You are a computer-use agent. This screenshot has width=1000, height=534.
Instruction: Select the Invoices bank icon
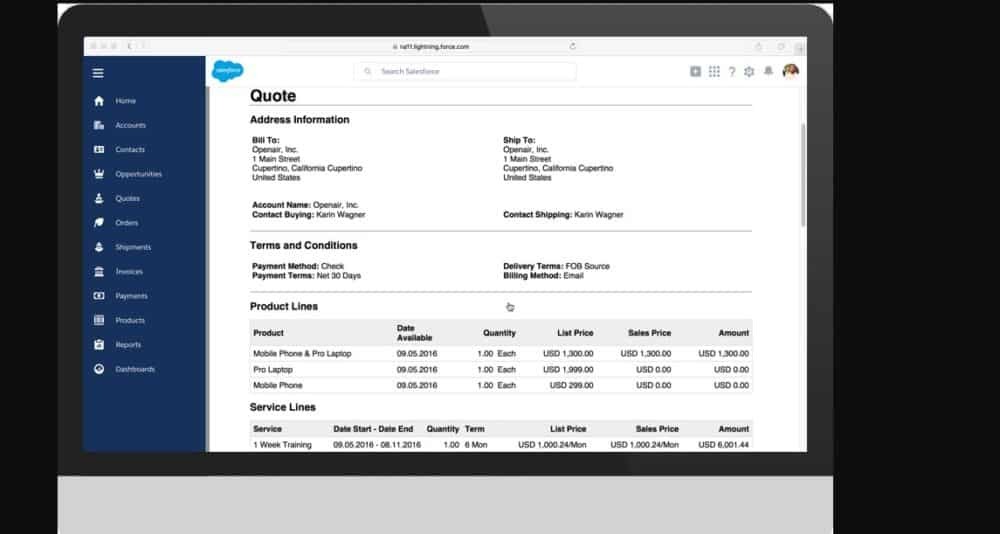click(x=98, y=272)
